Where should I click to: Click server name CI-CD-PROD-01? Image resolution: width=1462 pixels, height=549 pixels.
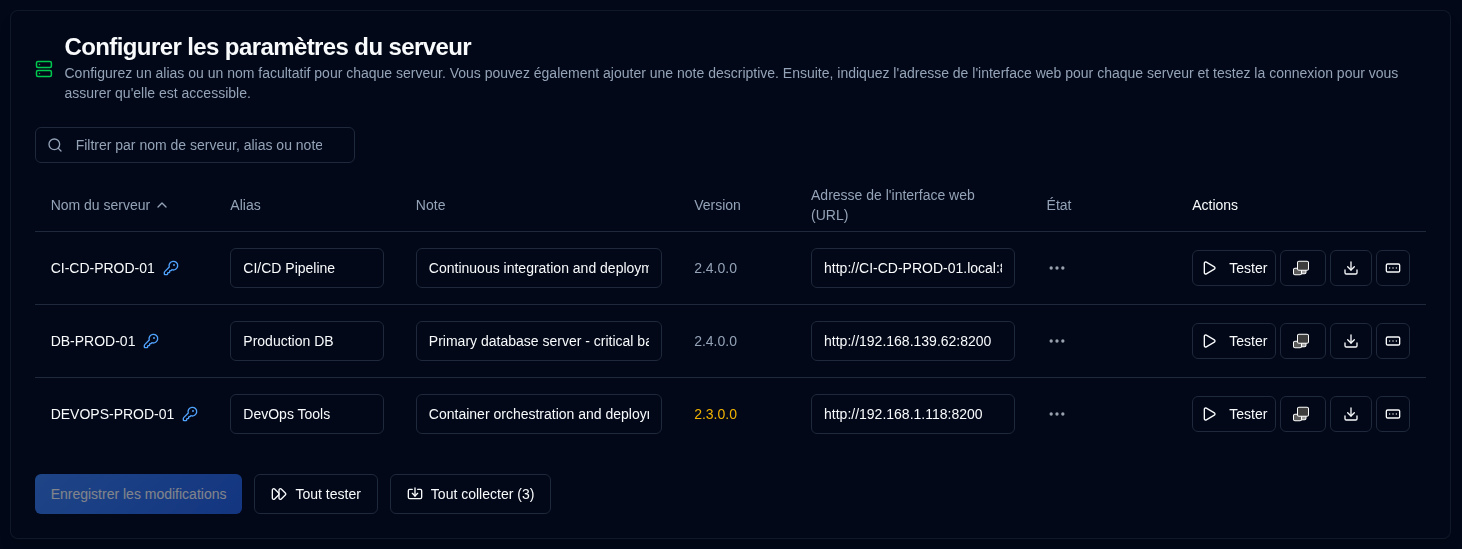(x=103, y=268)
